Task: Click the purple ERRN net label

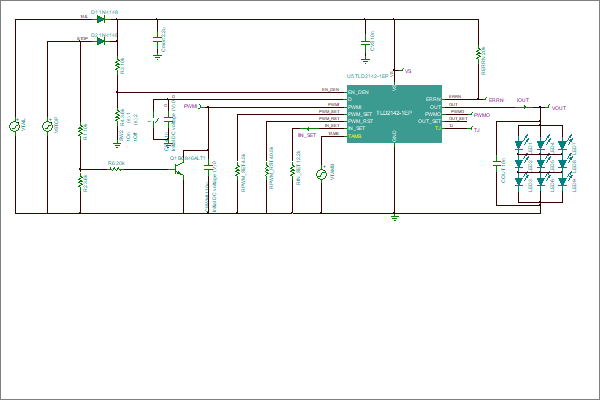Action: 496,100
